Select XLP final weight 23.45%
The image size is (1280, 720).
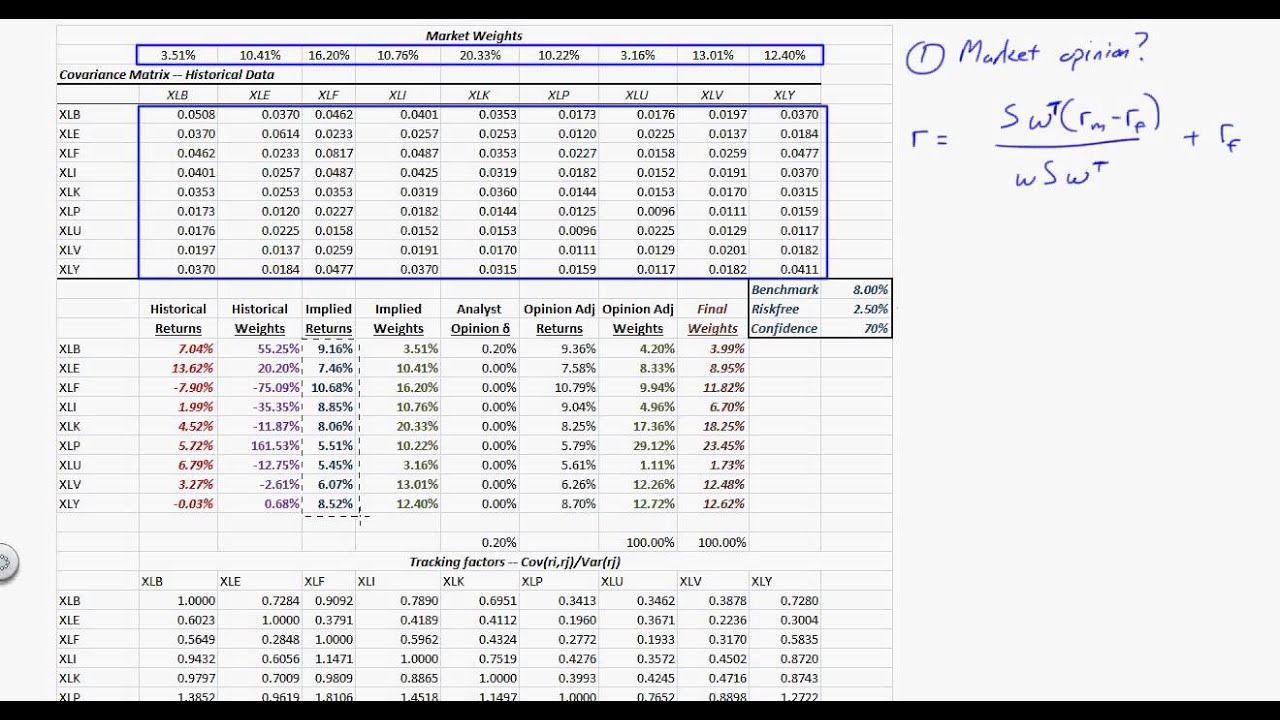point(724,445)
